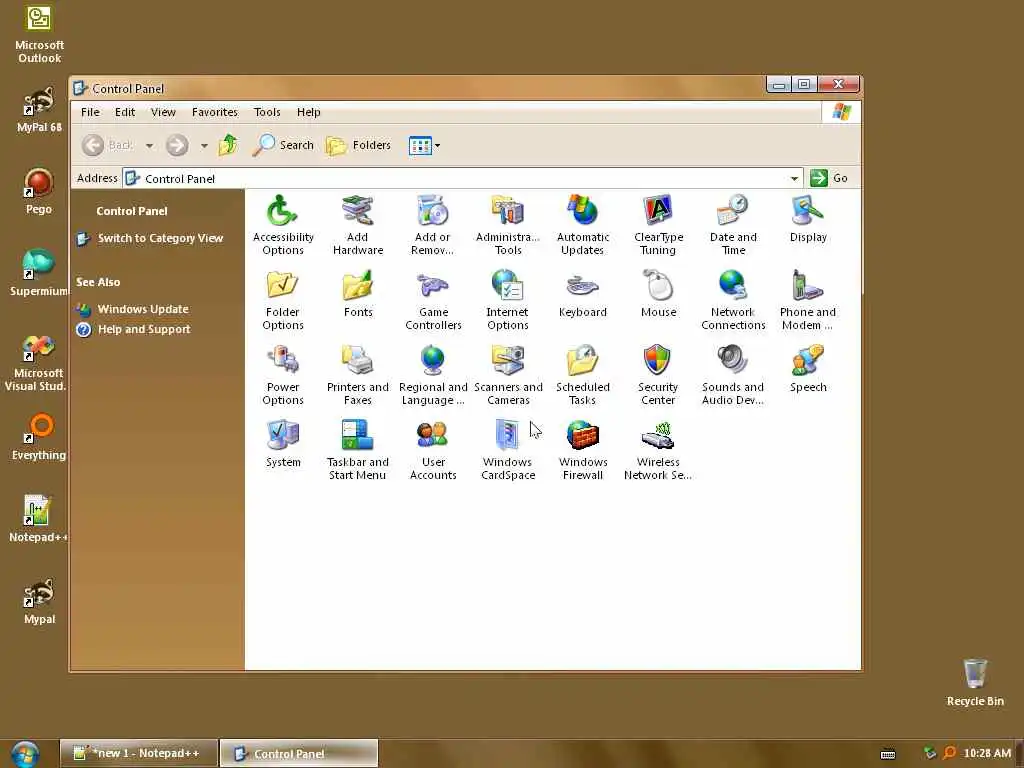
Task: Open Scheduled Tasks icon
Action: 583,375
